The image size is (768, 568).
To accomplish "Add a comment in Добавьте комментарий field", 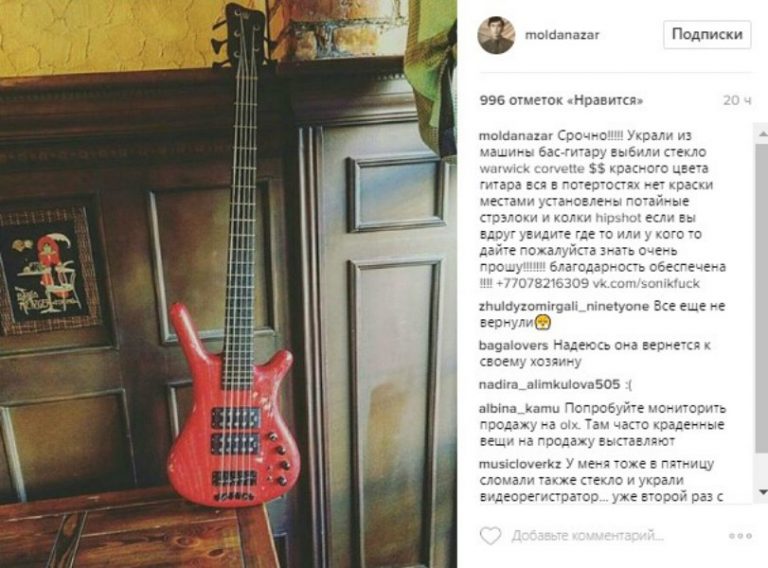I will click(587, 535).
